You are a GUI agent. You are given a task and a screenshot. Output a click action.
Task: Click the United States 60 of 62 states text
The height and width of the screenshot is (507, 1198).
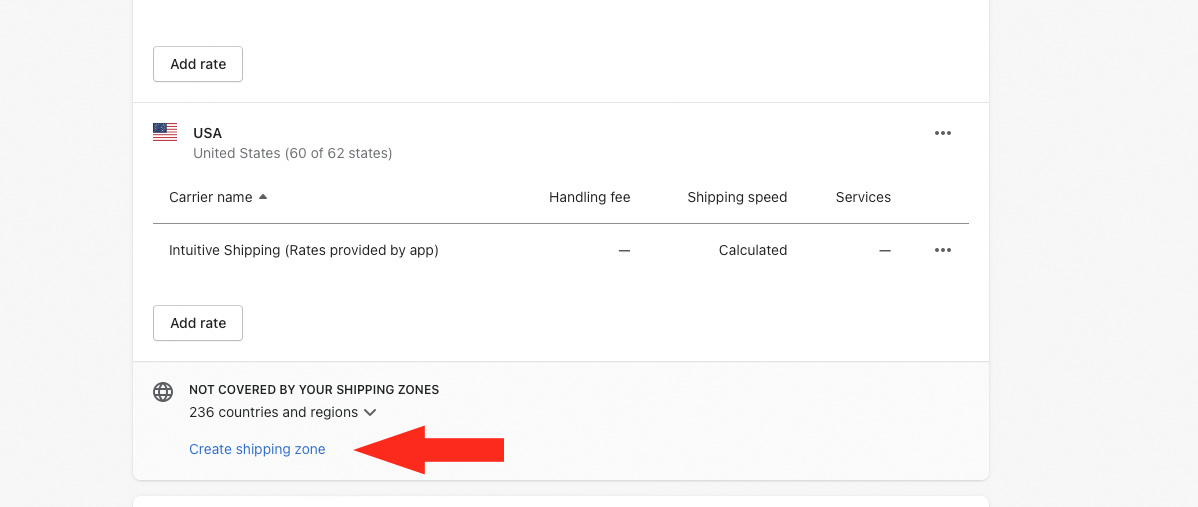(x=292, y=153)
